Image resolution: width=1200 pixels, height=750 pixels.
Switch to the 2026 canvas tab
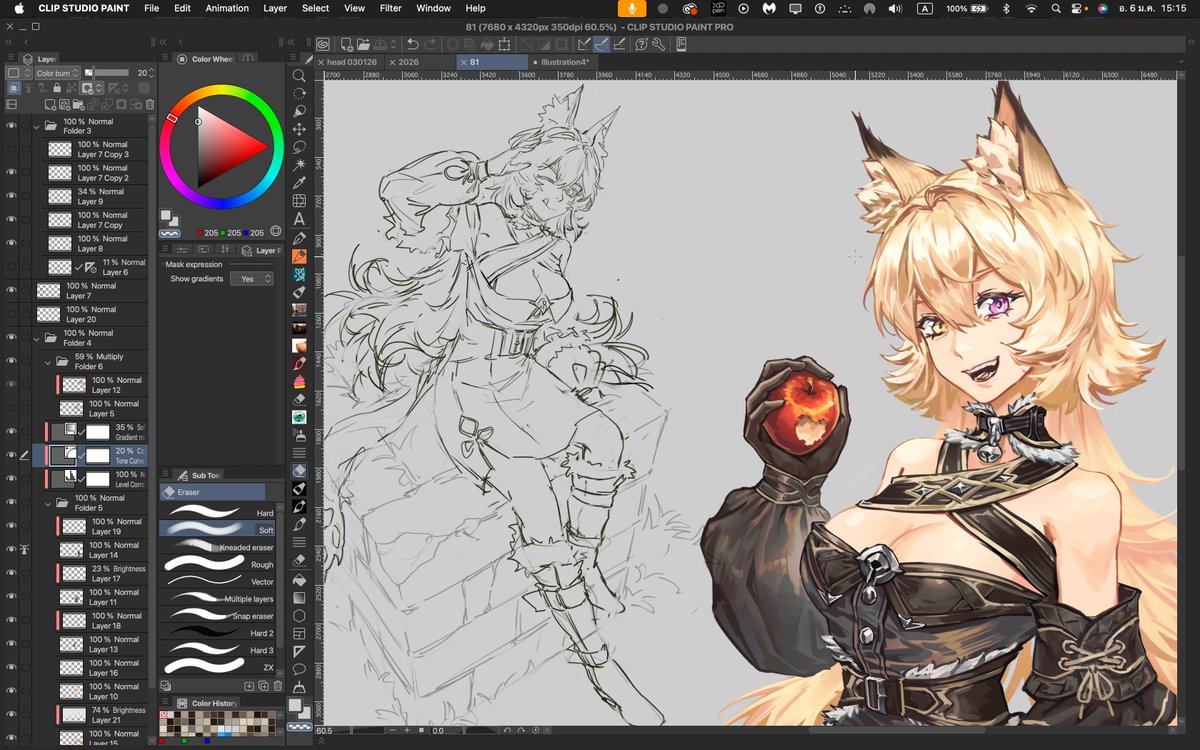(x=420, y=62)
